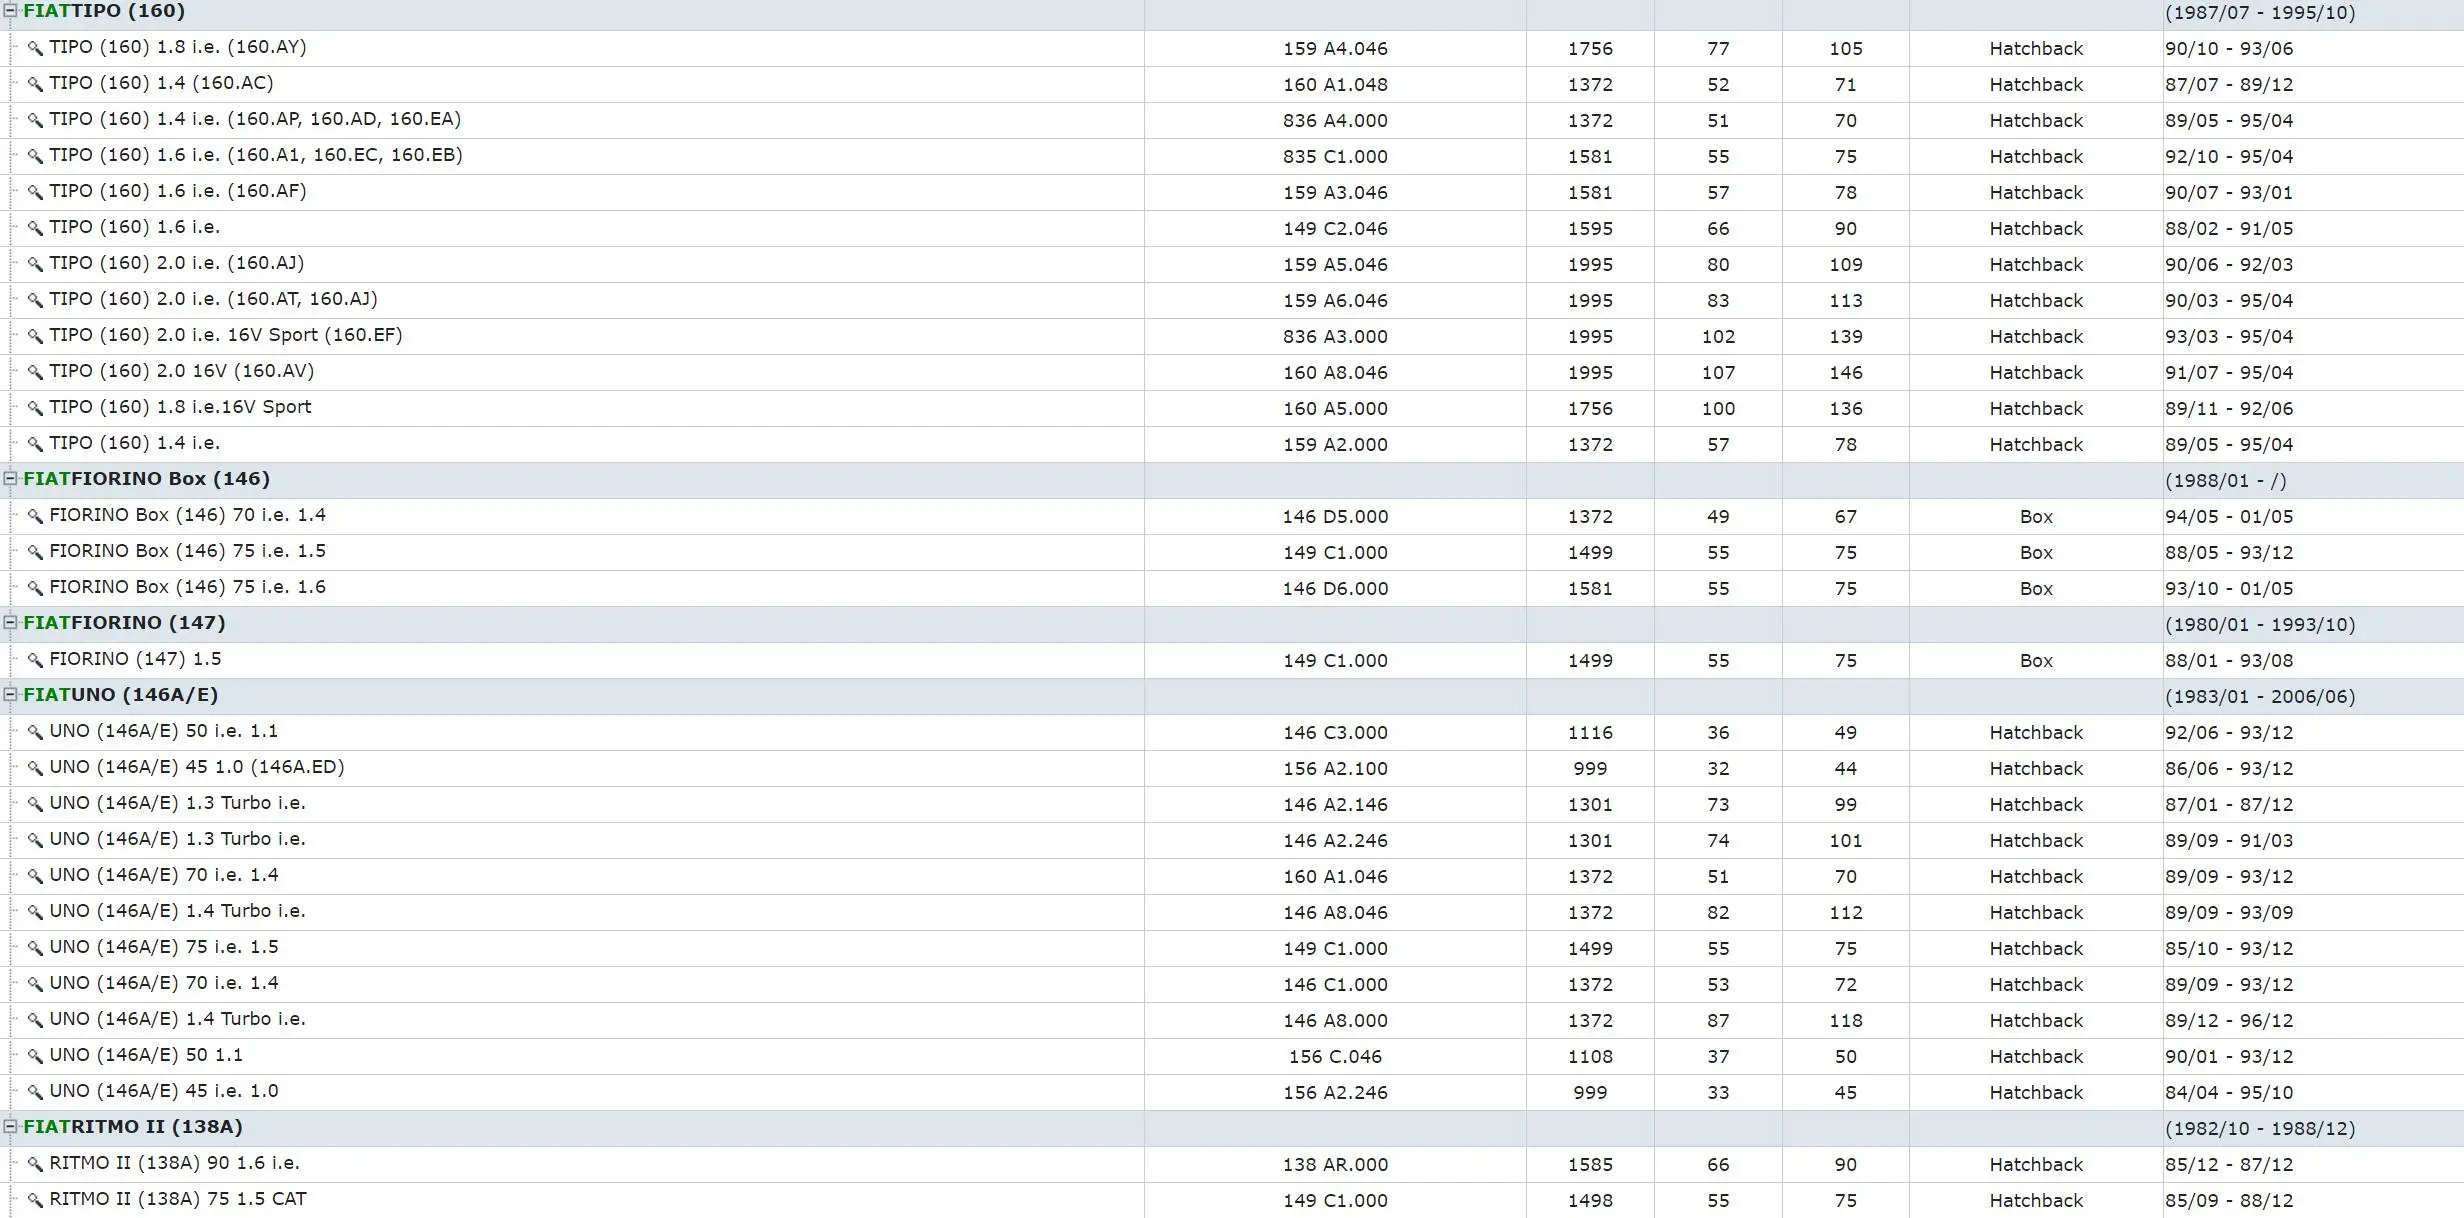Select the FIAT FIORINO Box (146) heading text
Screen dimensions: 2464x1218
point(147,479)
